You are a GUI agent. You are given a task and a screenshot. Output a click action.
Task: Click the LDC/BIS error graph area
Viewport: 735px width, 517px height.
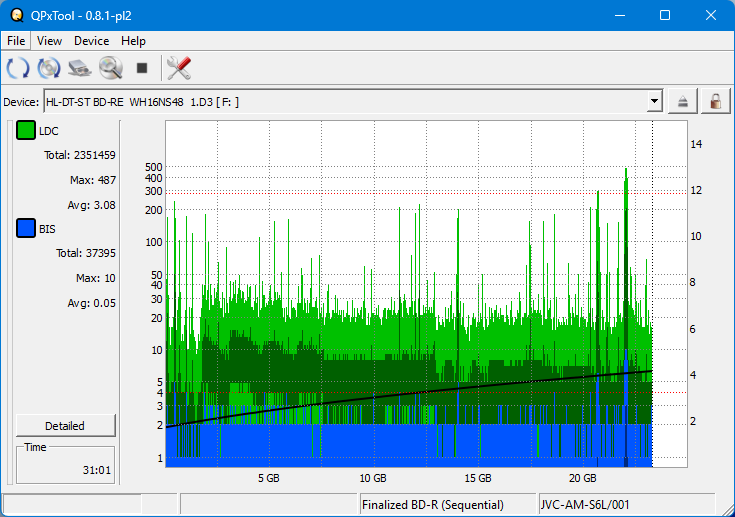coord(426,294)
